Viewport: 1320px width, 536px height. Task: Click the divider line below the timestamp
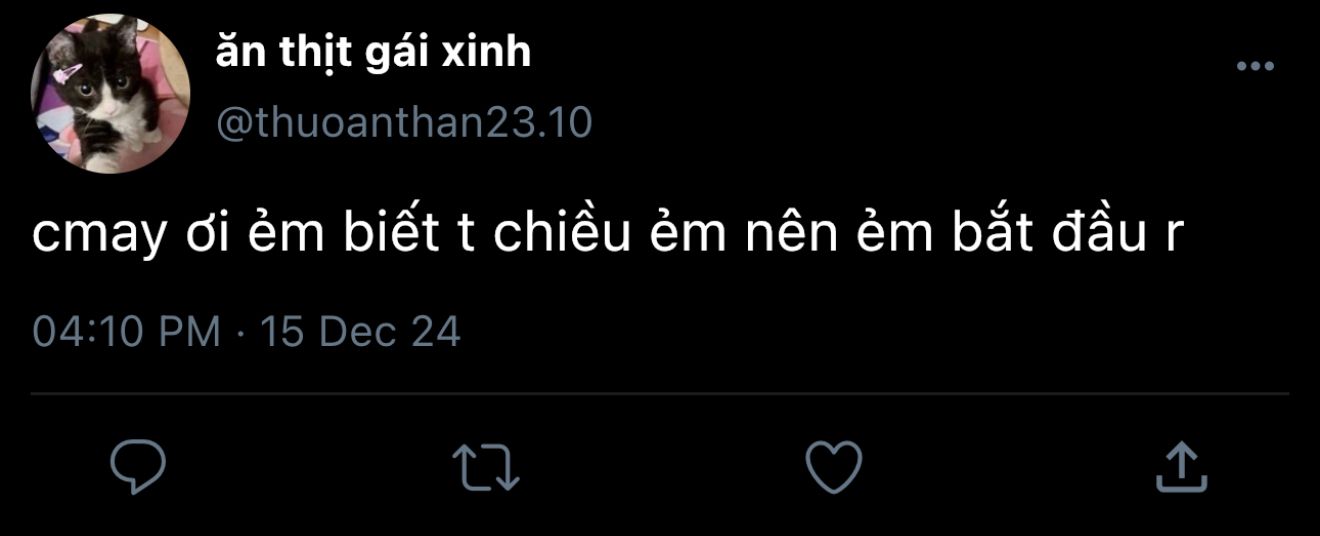(660, 393)
